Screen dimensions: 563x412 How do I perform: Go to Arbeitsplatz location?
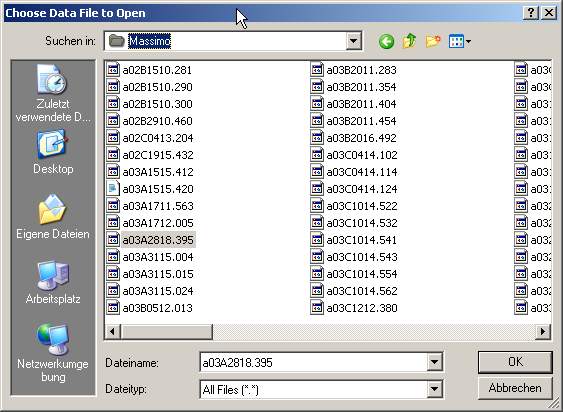[x=53, y=283]
